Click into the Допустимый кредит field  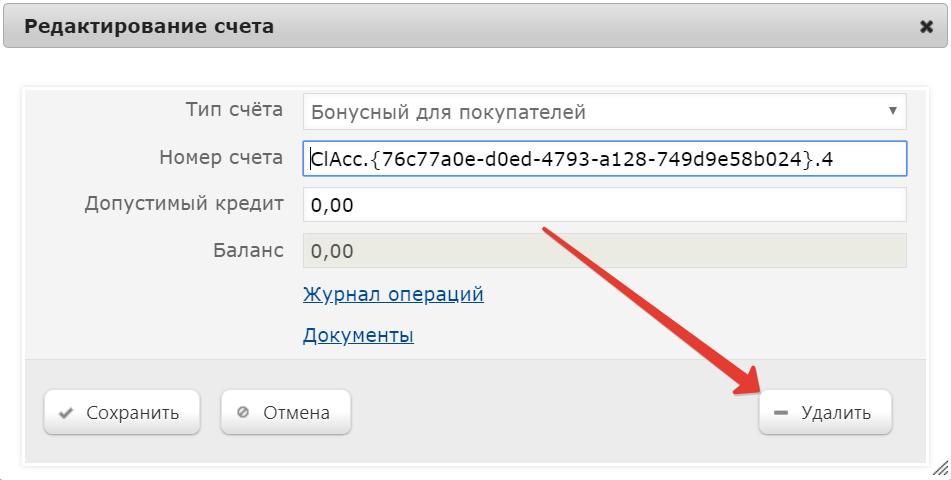(605, 205)
